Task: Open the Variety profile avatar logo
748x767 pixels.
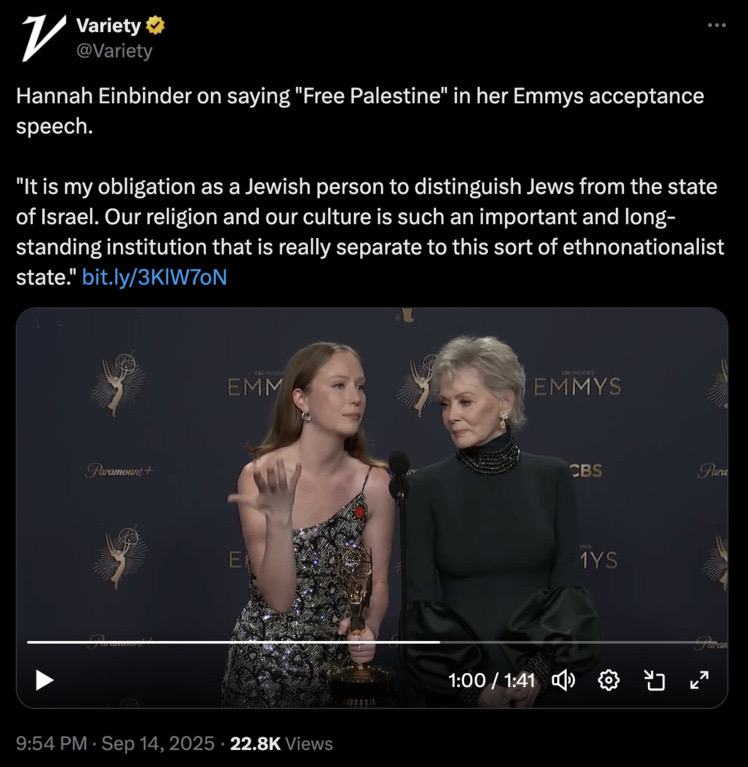Action: point(44,38)
